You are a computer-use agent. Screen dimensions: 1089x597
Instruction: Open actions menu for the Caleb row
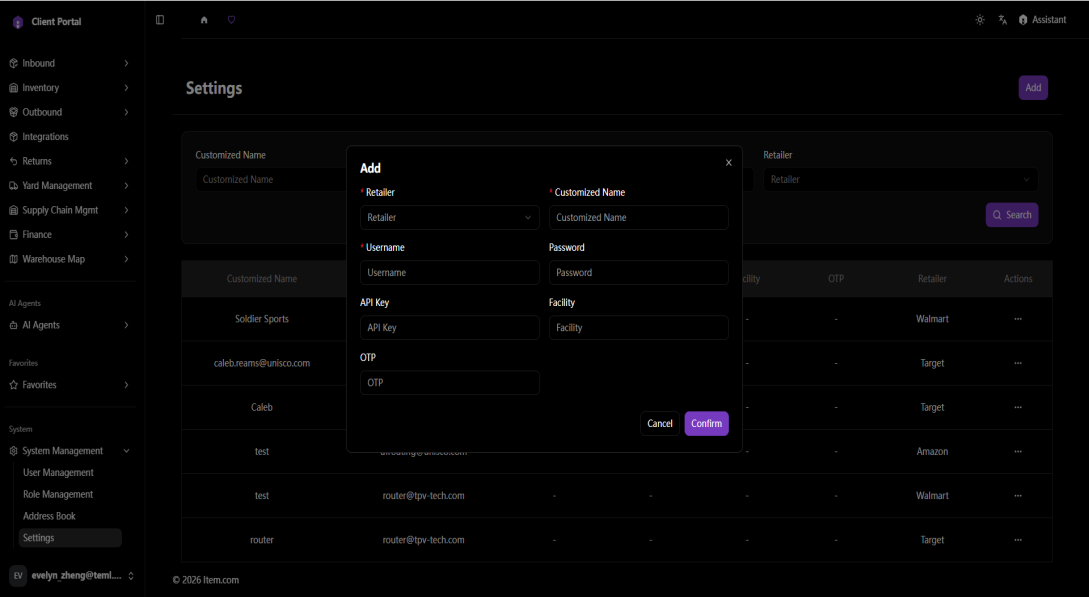coord(1018,407)
